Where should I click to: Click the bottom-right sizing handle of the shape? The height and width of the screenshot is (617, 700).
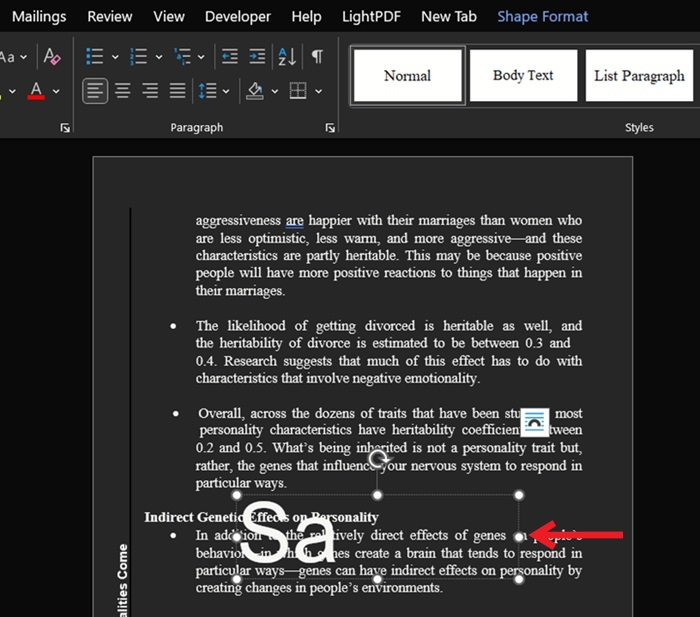[x=519, y=579]
